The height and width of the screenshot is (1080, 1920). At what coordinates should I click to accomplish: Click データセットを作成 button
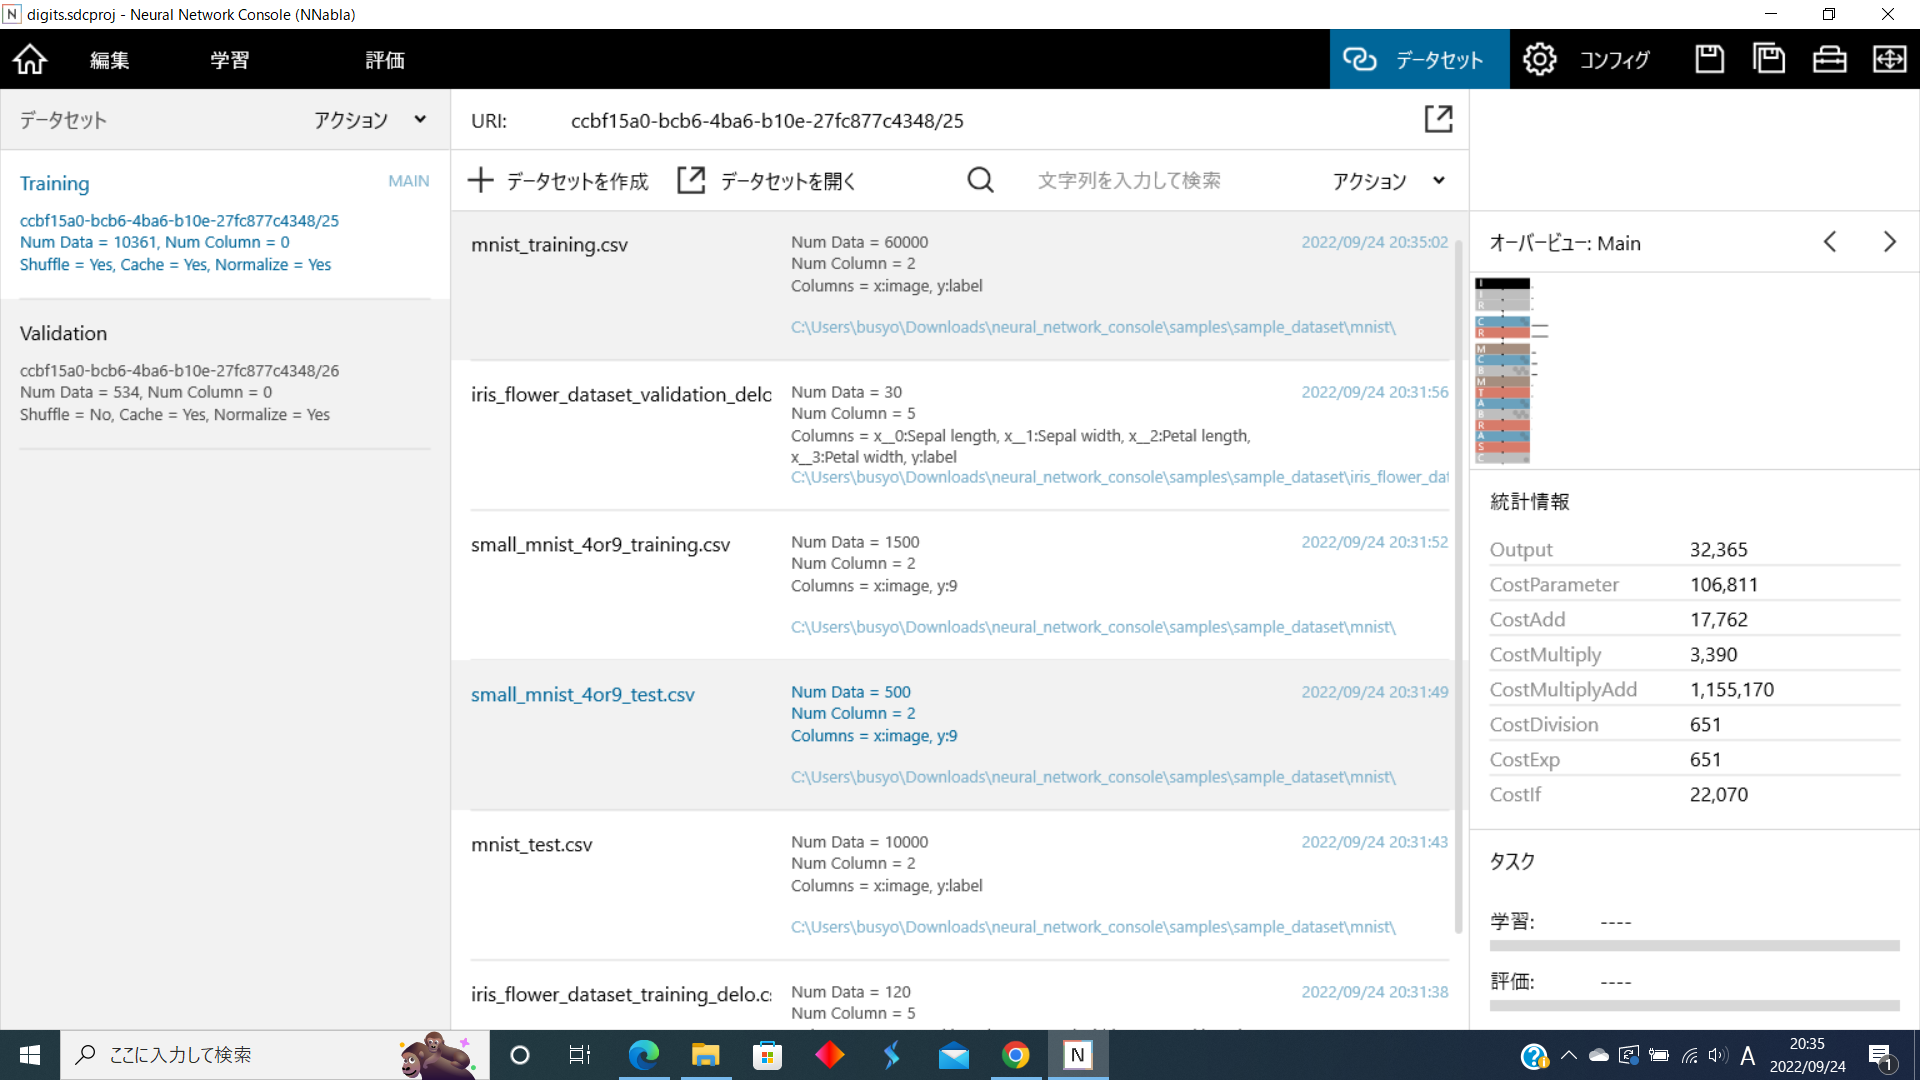pos(558,181)
